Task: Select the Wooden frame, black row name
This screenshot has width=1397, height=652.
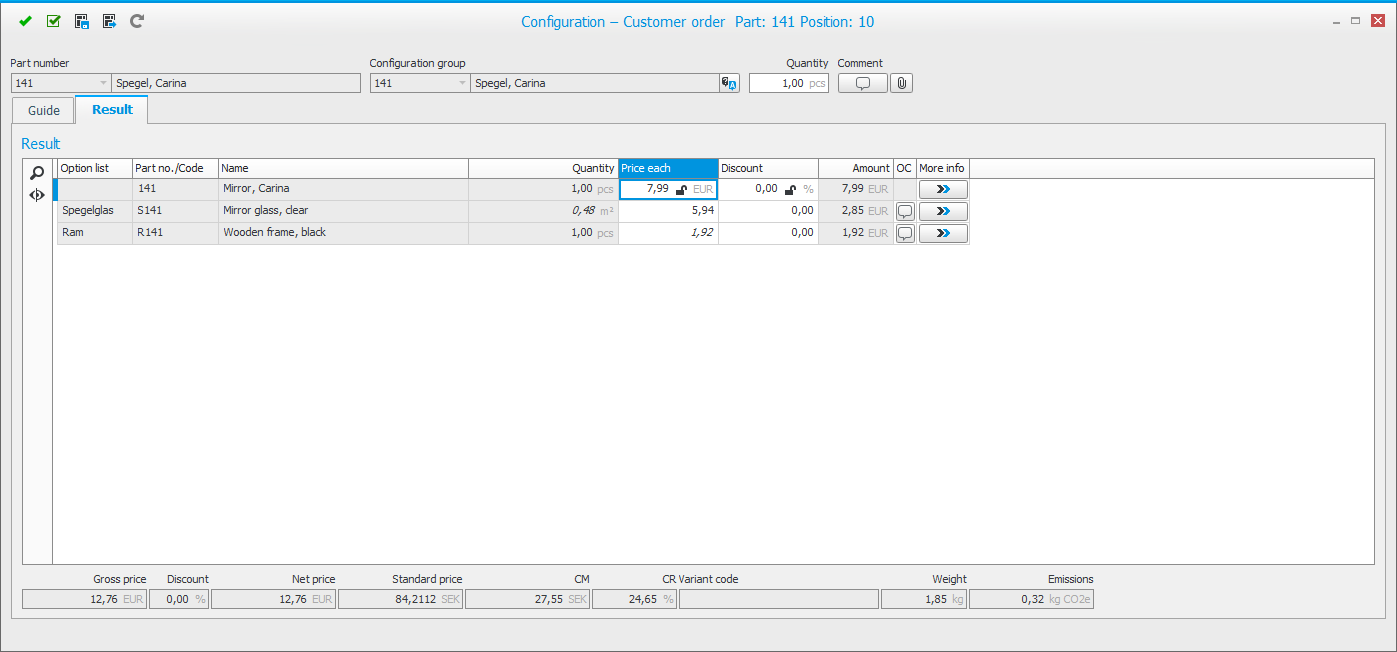Action: click(275, 233)
